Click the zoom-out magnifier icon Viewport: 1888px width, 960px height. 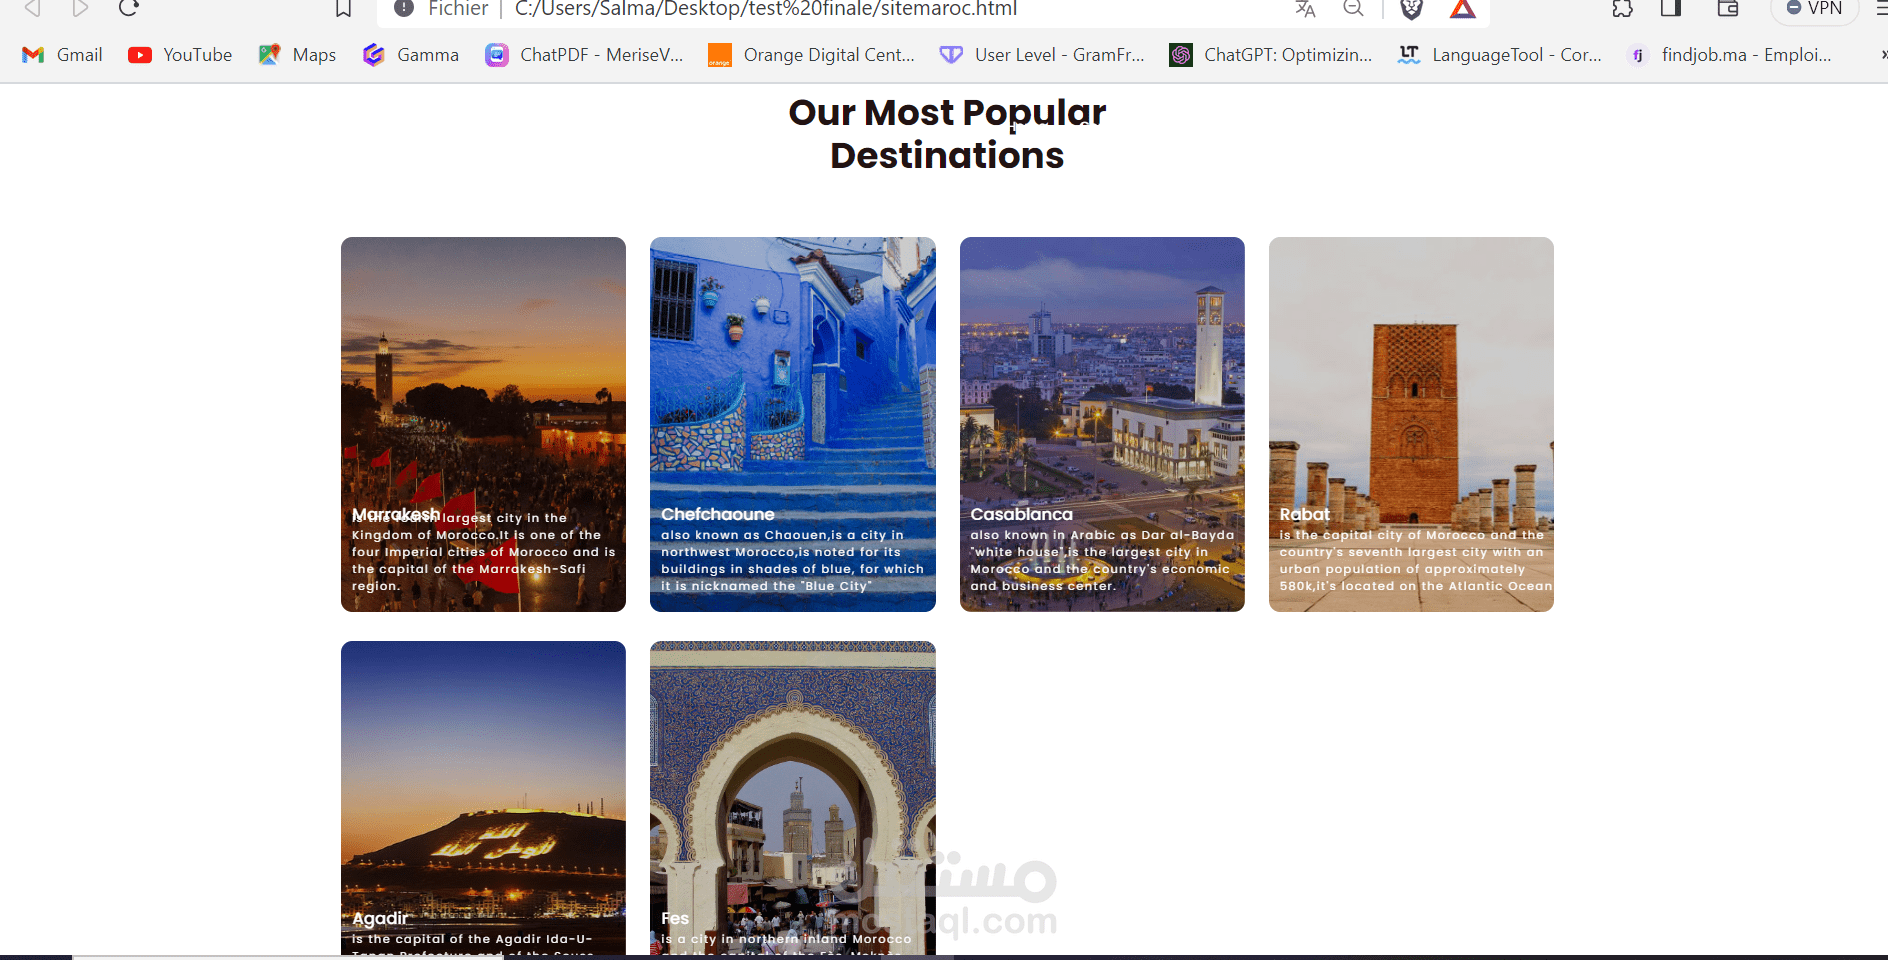click(x=1353, y=9)
